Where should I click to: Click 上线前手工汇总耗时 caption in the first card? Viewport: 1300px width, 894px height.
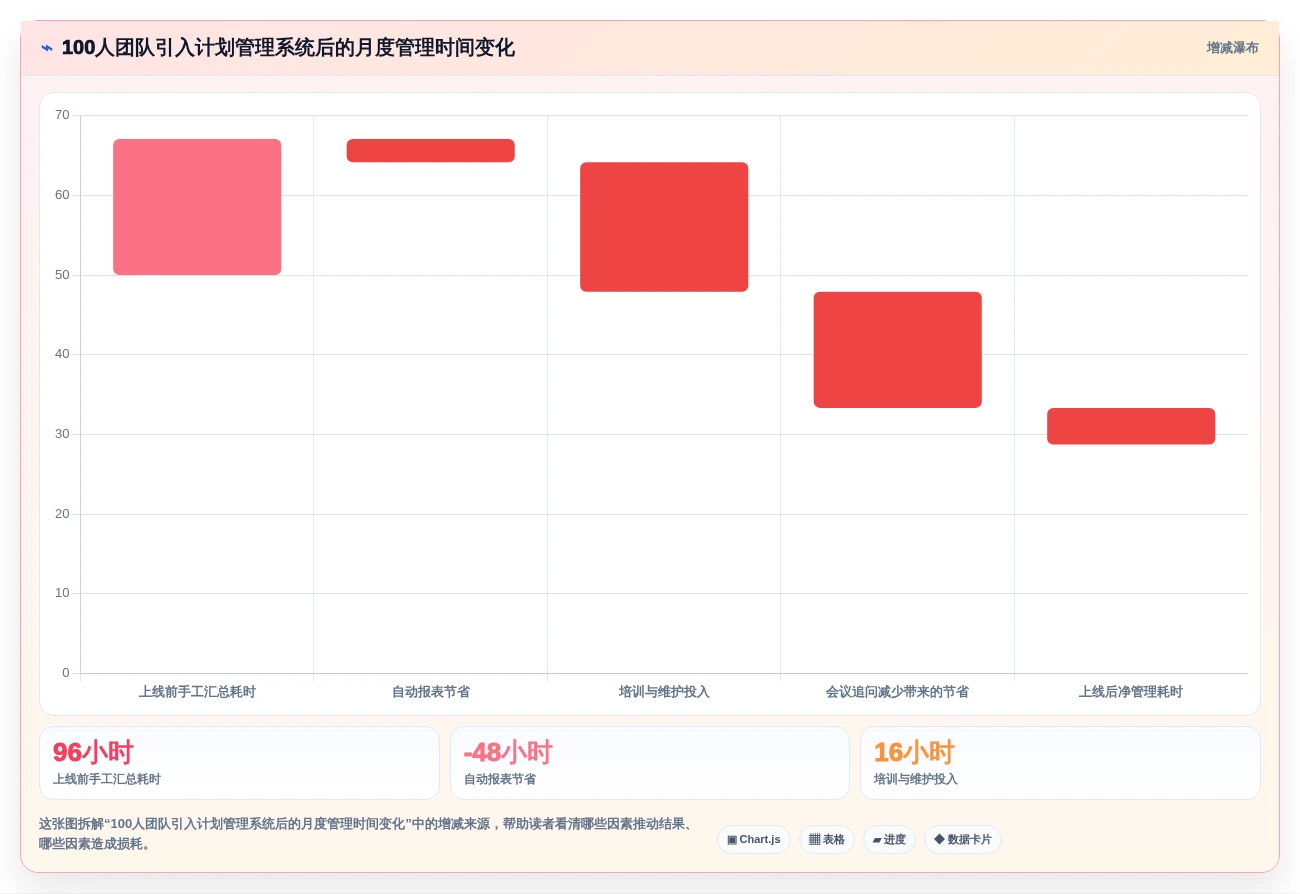107,779
